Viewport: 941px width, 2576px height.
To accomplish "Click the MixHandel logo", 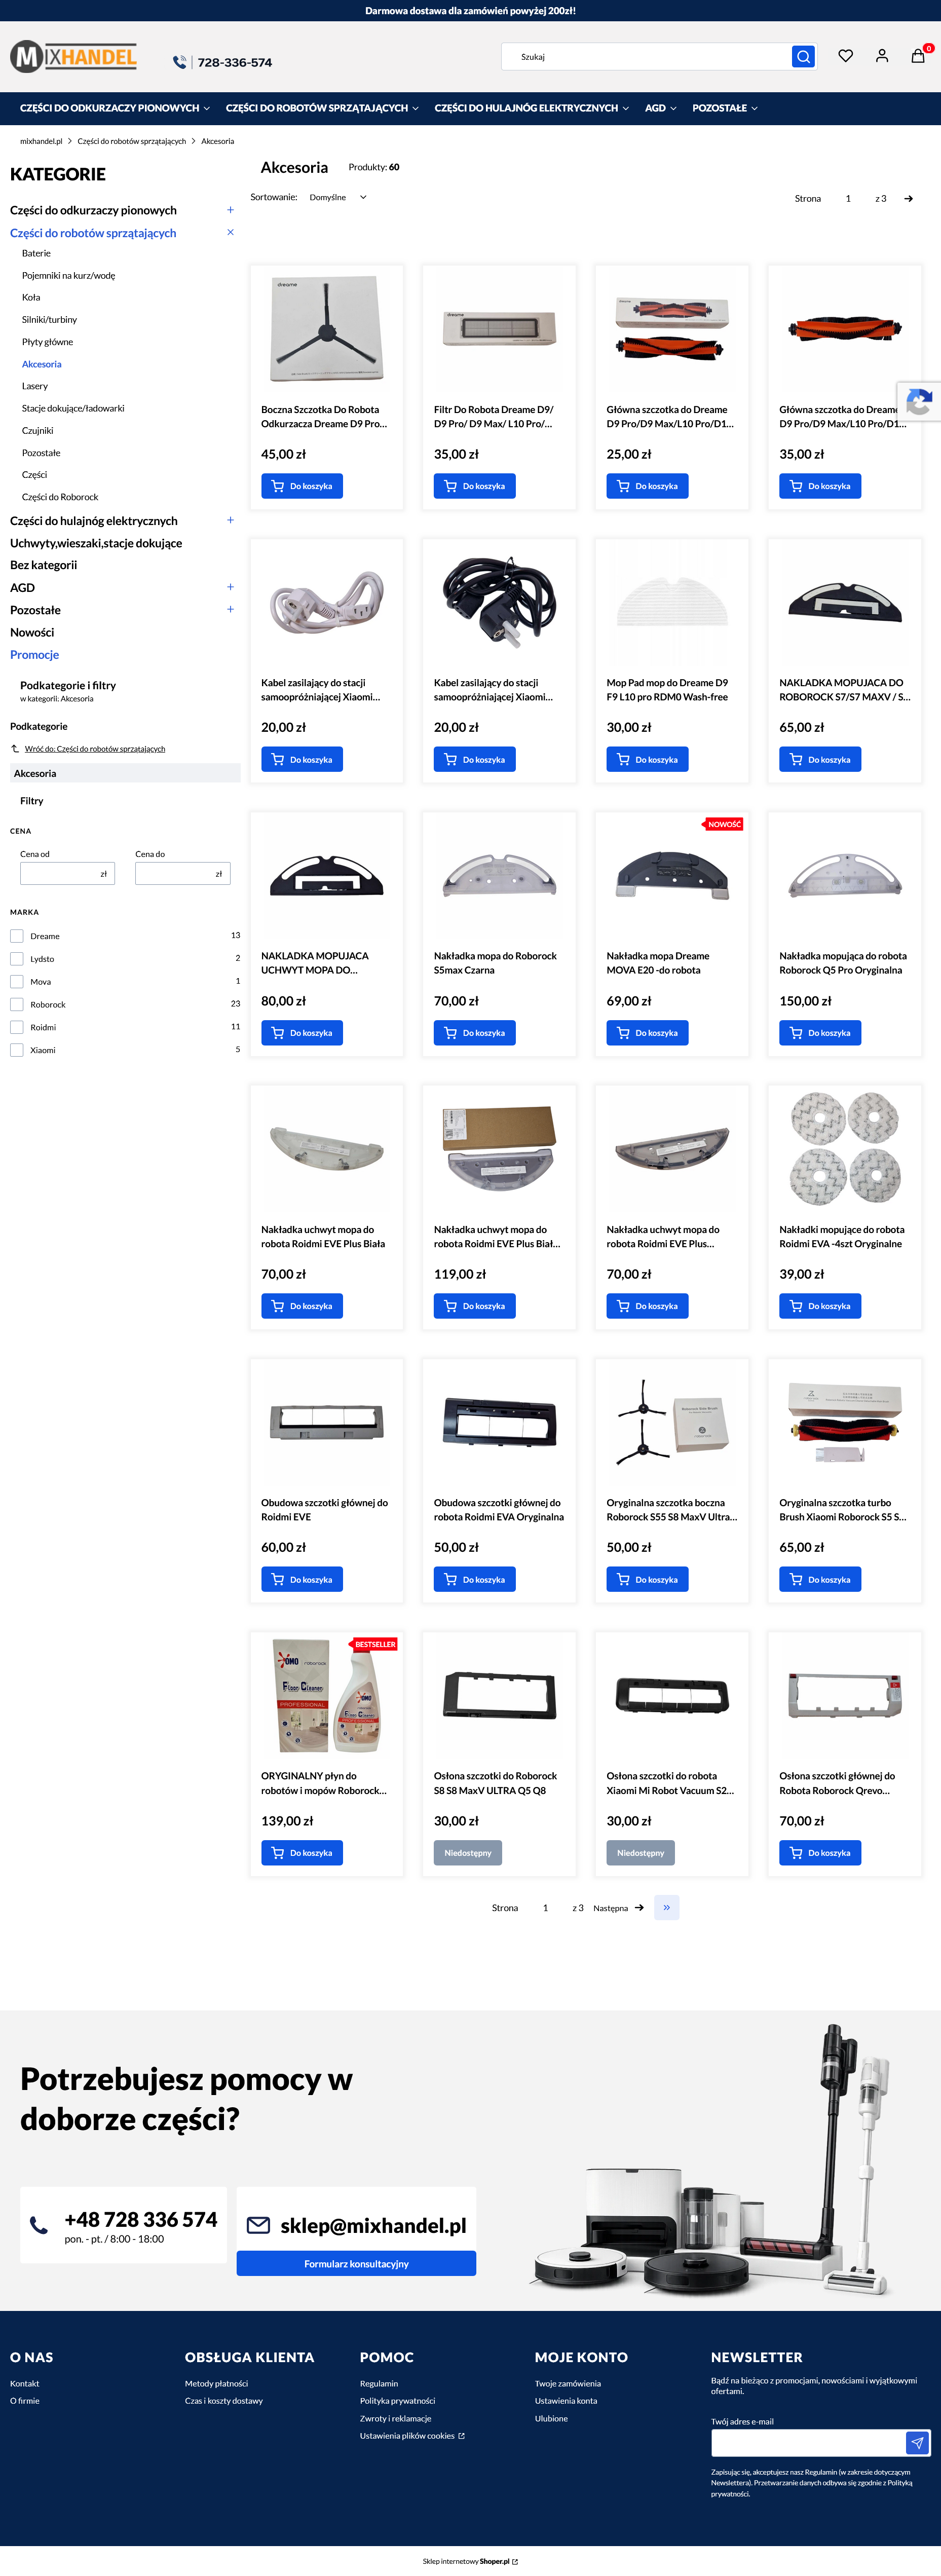I will pyautogui.click(x=74, y=57).
